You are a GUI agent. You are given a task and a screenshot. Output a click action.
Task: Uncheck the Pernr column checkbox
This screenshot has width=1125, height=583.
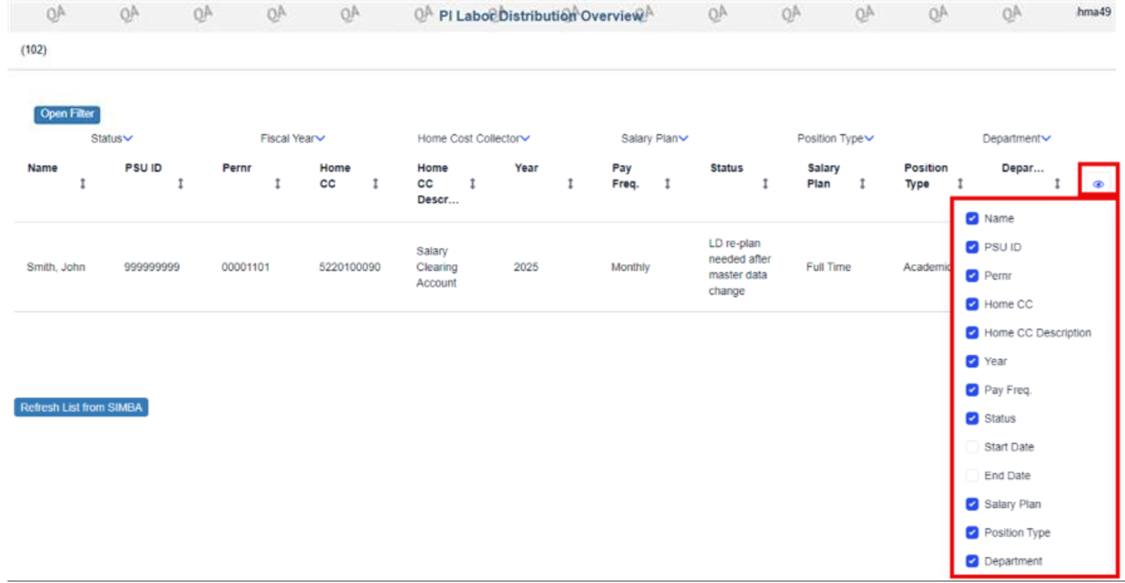click(972, 276)
